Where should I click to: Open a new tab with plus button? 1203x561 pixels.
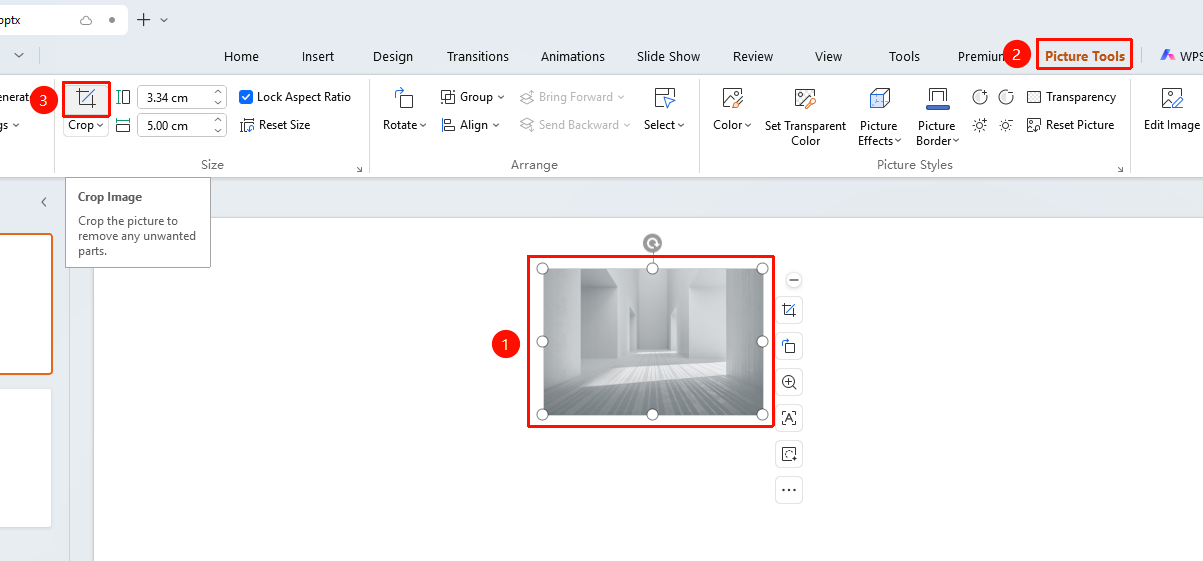pyautogui.click(x=144, y=19)
